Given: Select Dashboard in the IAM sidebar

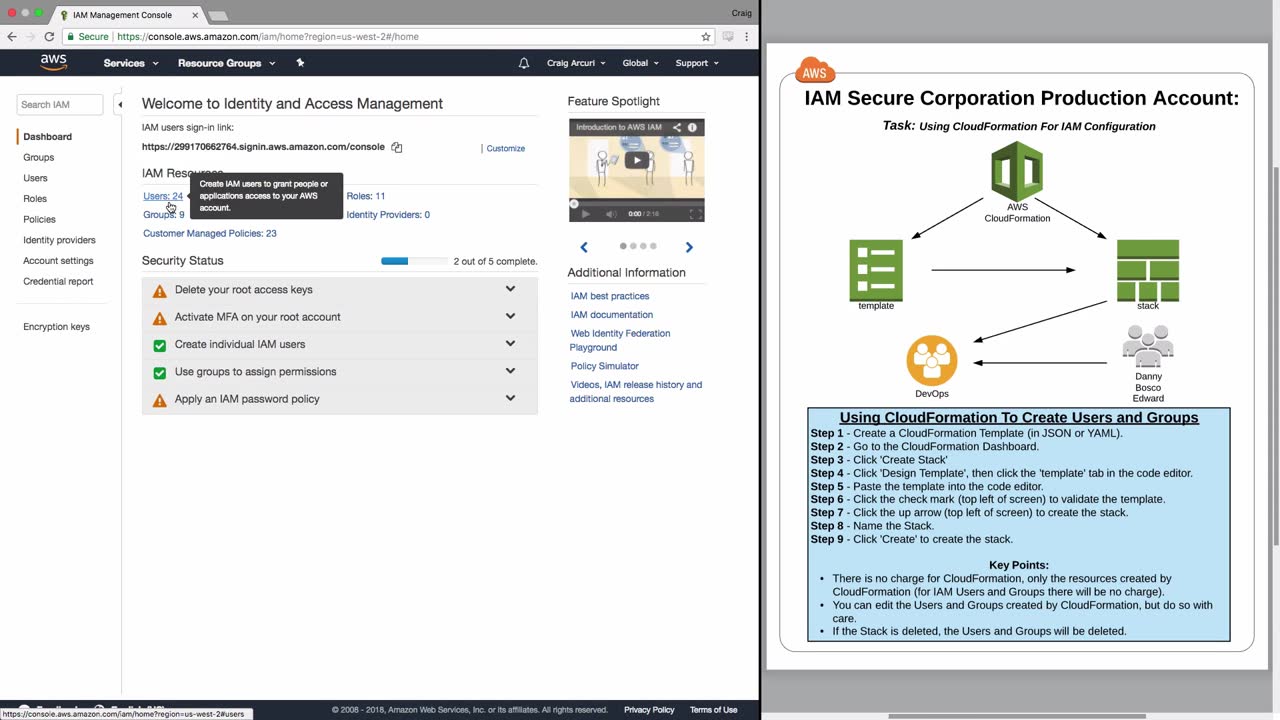Looking at the screenshot, I should coord(48,137).
